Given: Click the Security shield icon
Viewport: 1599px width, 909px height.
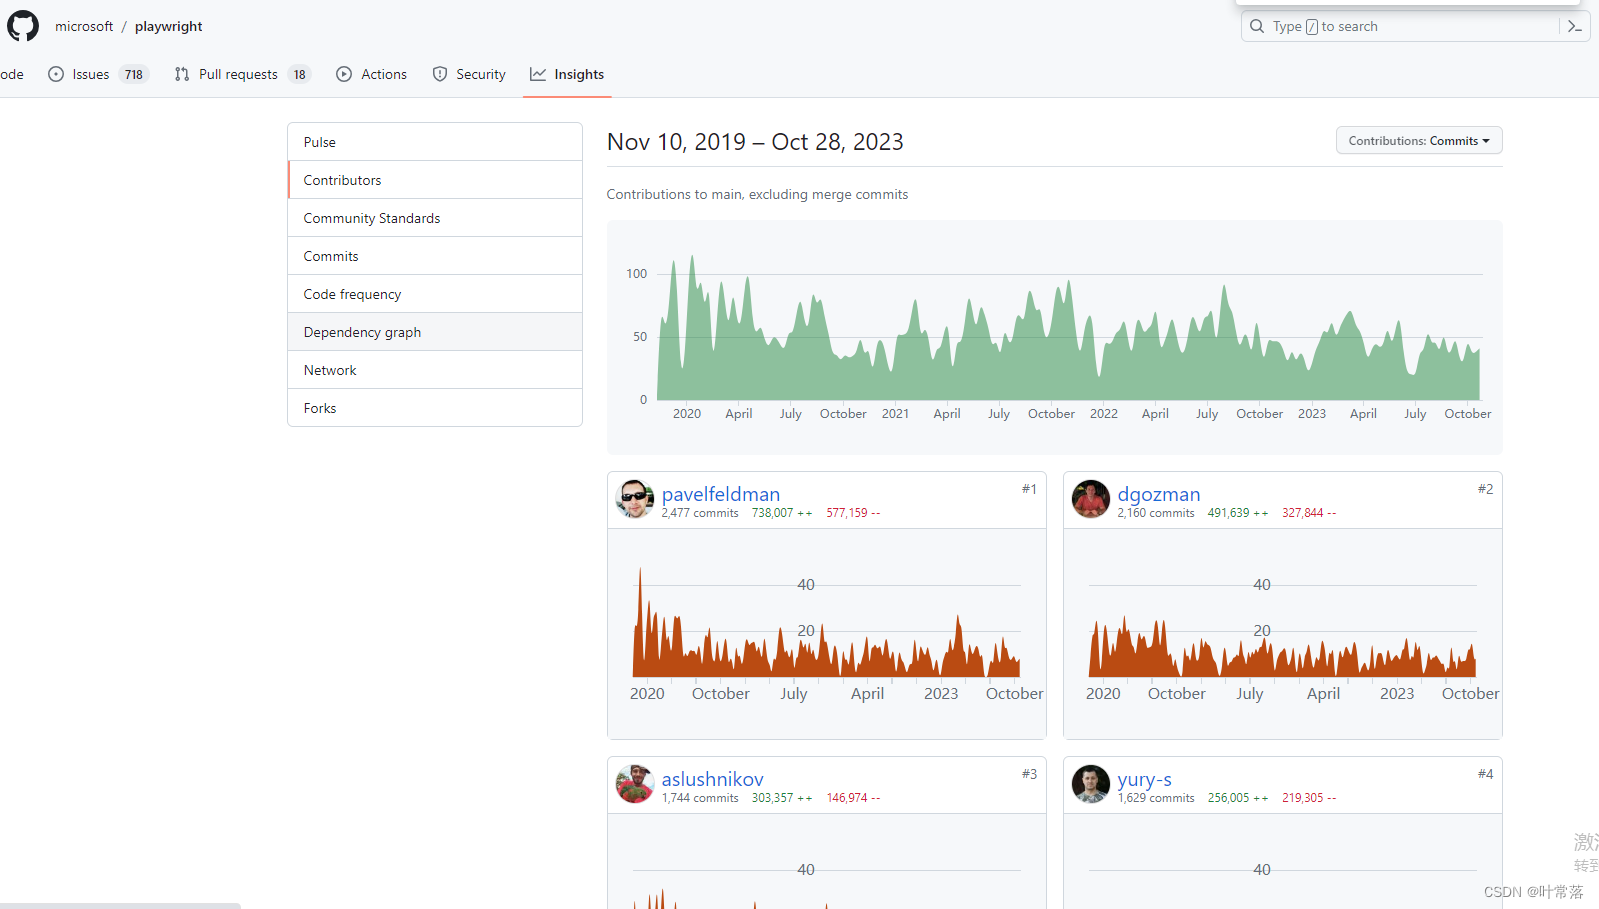Looking at the screenshot, I should pyautogui.click(x=440, y=74).
